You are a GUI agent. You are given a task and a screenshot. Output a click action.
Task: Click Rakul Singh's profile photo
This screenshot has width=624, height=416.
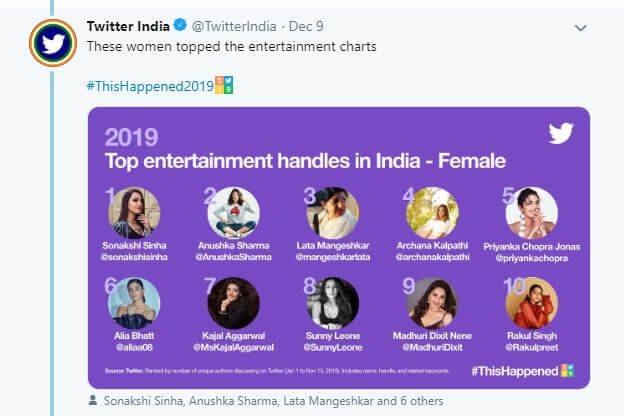pos(531,303)
